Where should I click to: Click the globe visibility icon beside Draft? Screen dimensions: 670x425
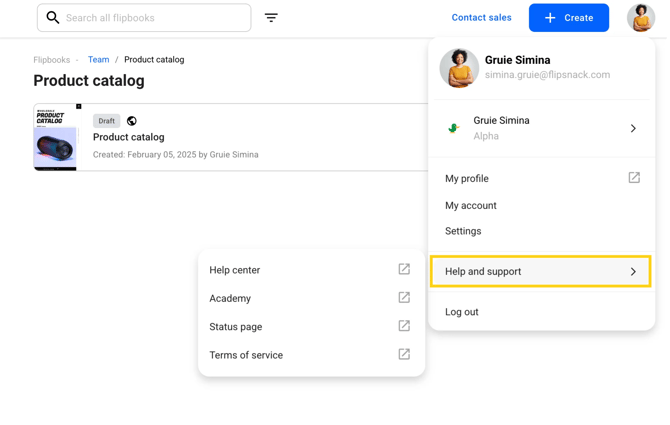pyautogui.click(x=132, y=121)
